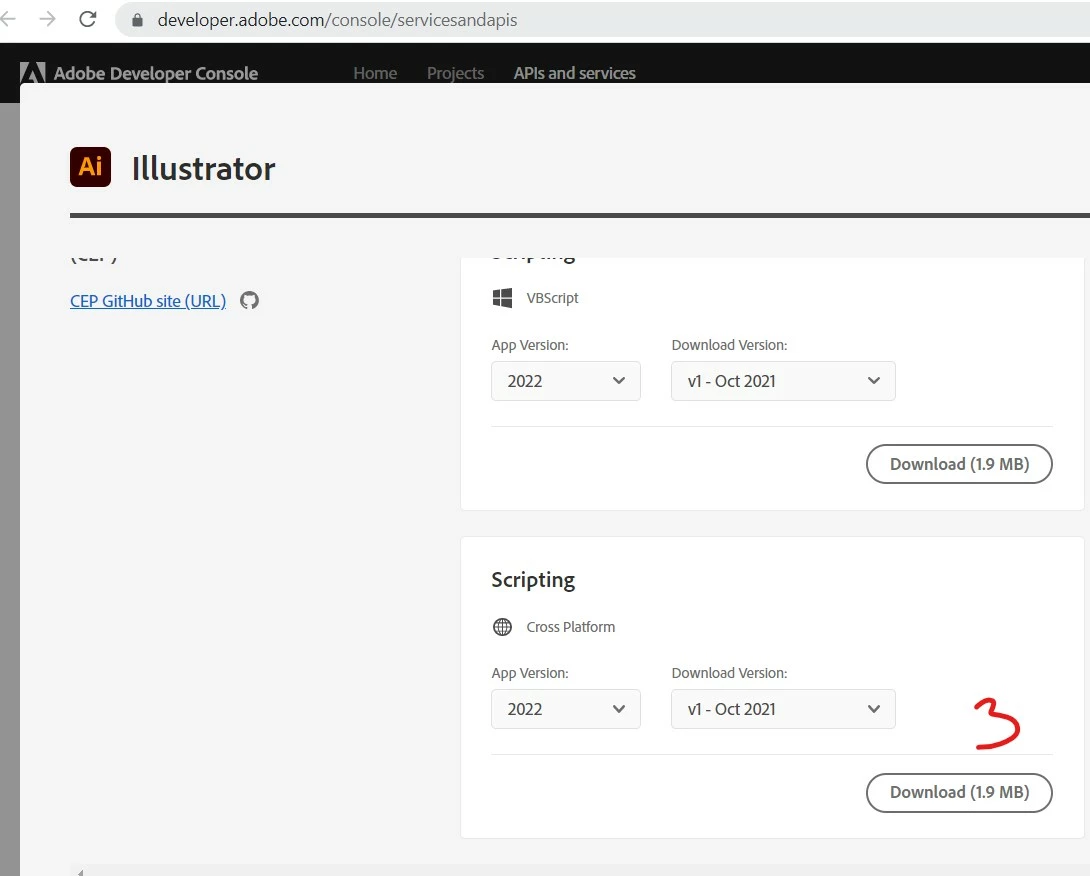1090x876 pixels.
Task: Switch to APIs and services tab
Action: pos(574,73)
